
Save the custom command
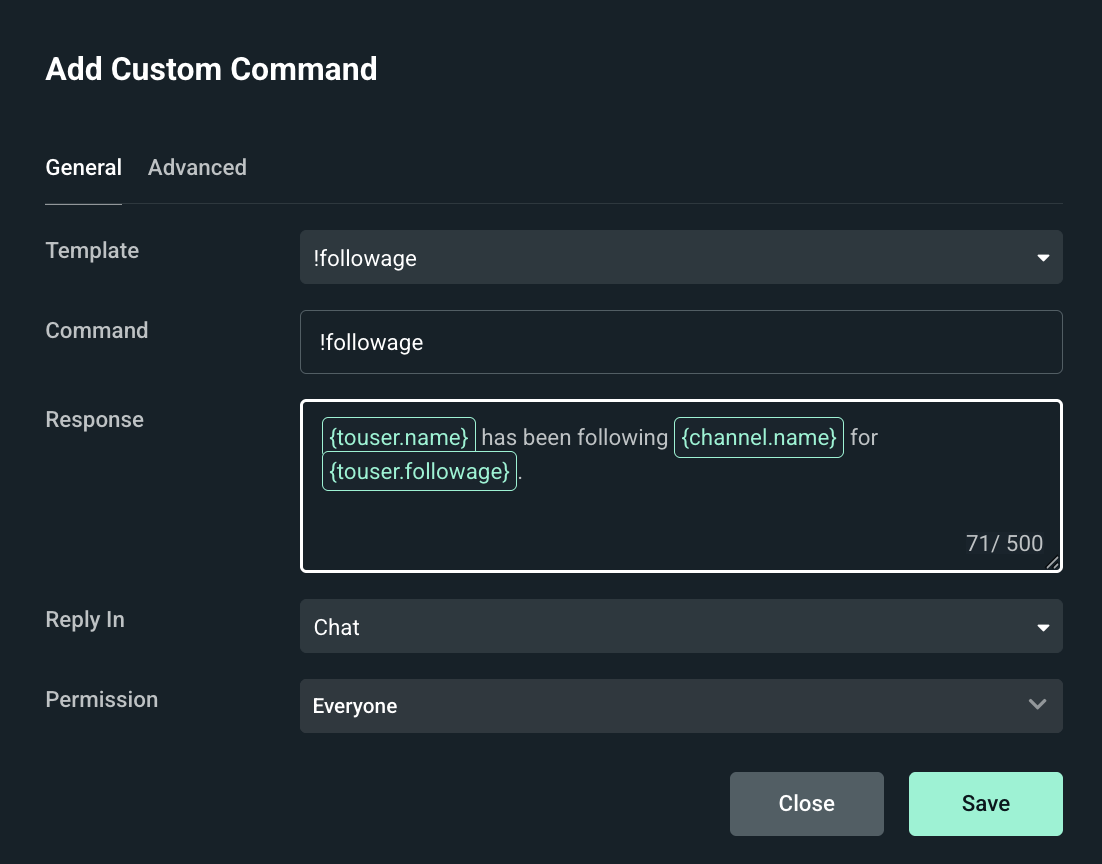tap(985, 804)
